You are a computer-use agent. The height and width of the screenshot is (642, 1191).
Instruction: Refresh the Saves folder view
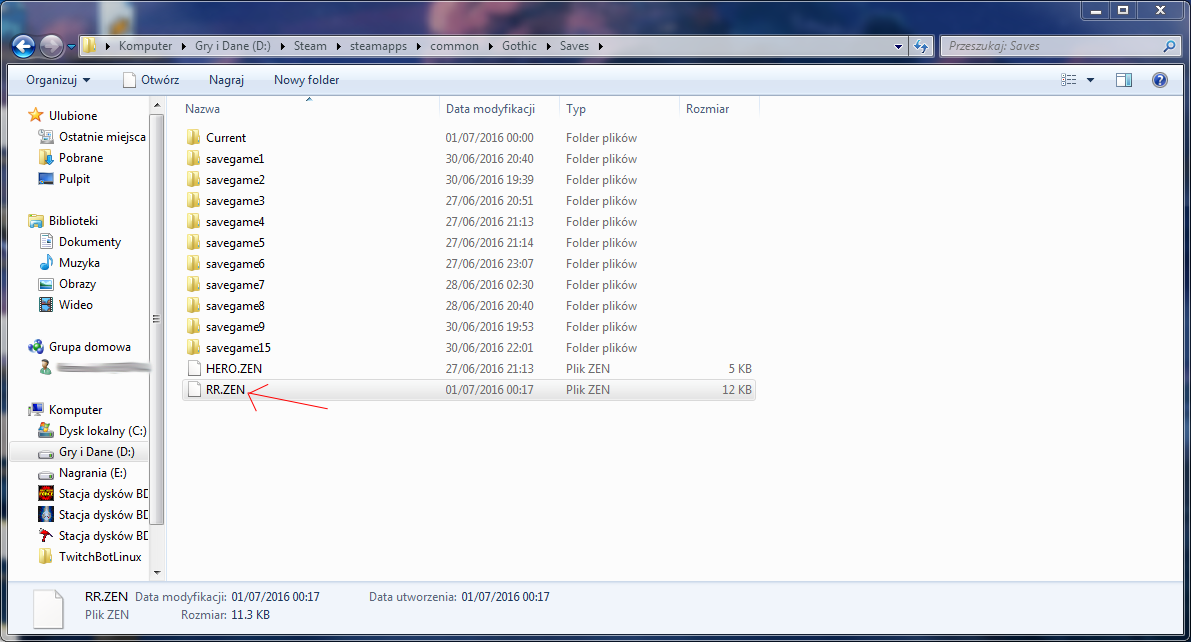point(921,46)
